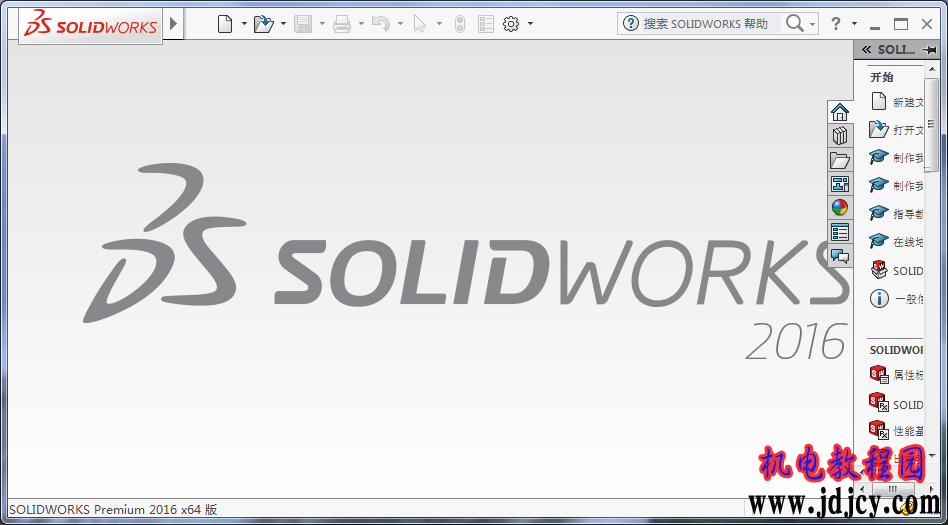Viewport: 948px width, 525px height.
Task: Open the Help menu dropdown arrow
Action: tap(854, 24)
